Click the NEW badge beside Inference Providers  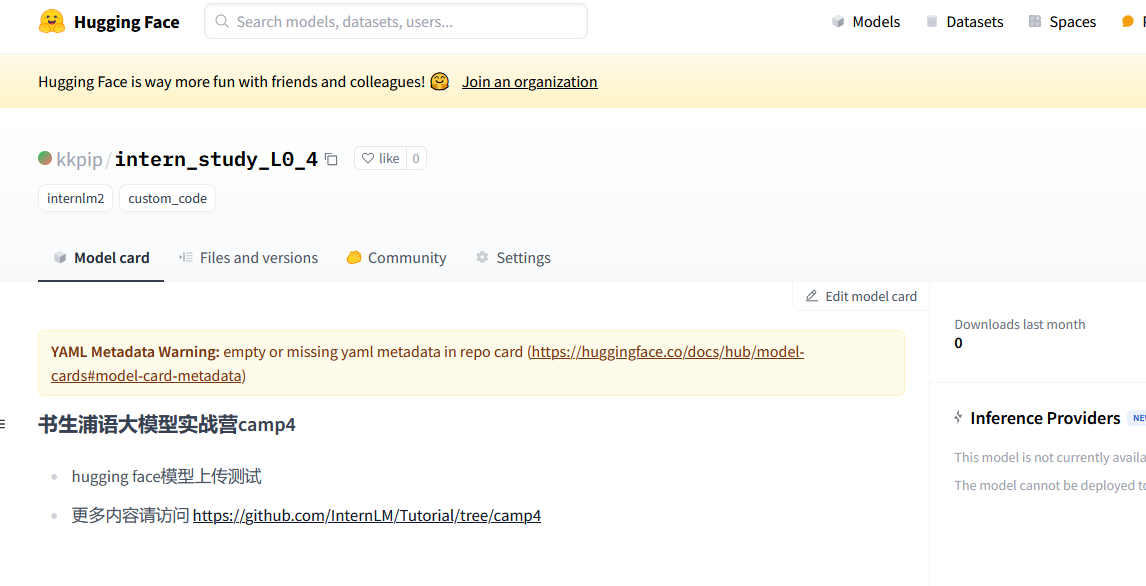[1137, 418]
